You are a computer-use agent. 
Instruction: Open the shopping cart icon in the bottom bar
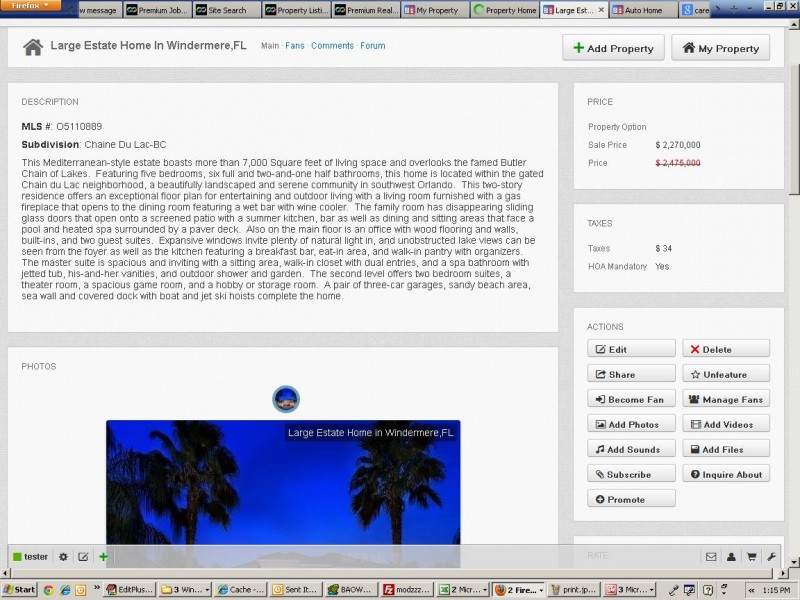point(752,557)
